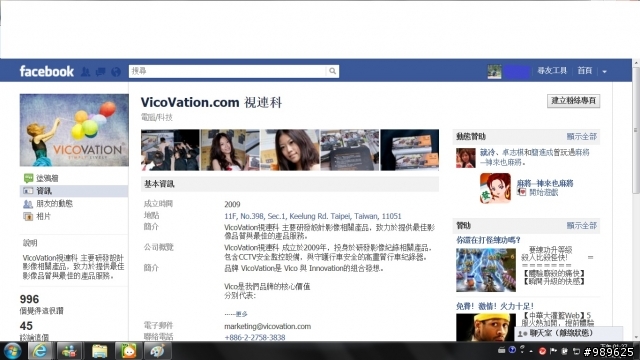
Task: Open the second photo thumbnail of woman in white
Action: pos(230,150)
